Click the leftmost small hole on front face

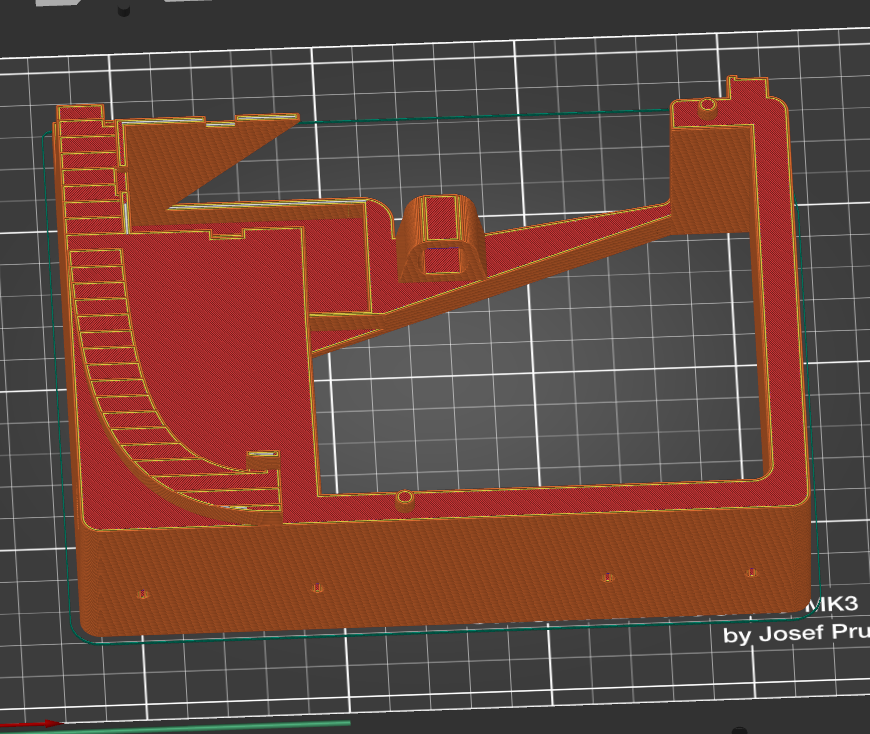click(x=143, y=594)
